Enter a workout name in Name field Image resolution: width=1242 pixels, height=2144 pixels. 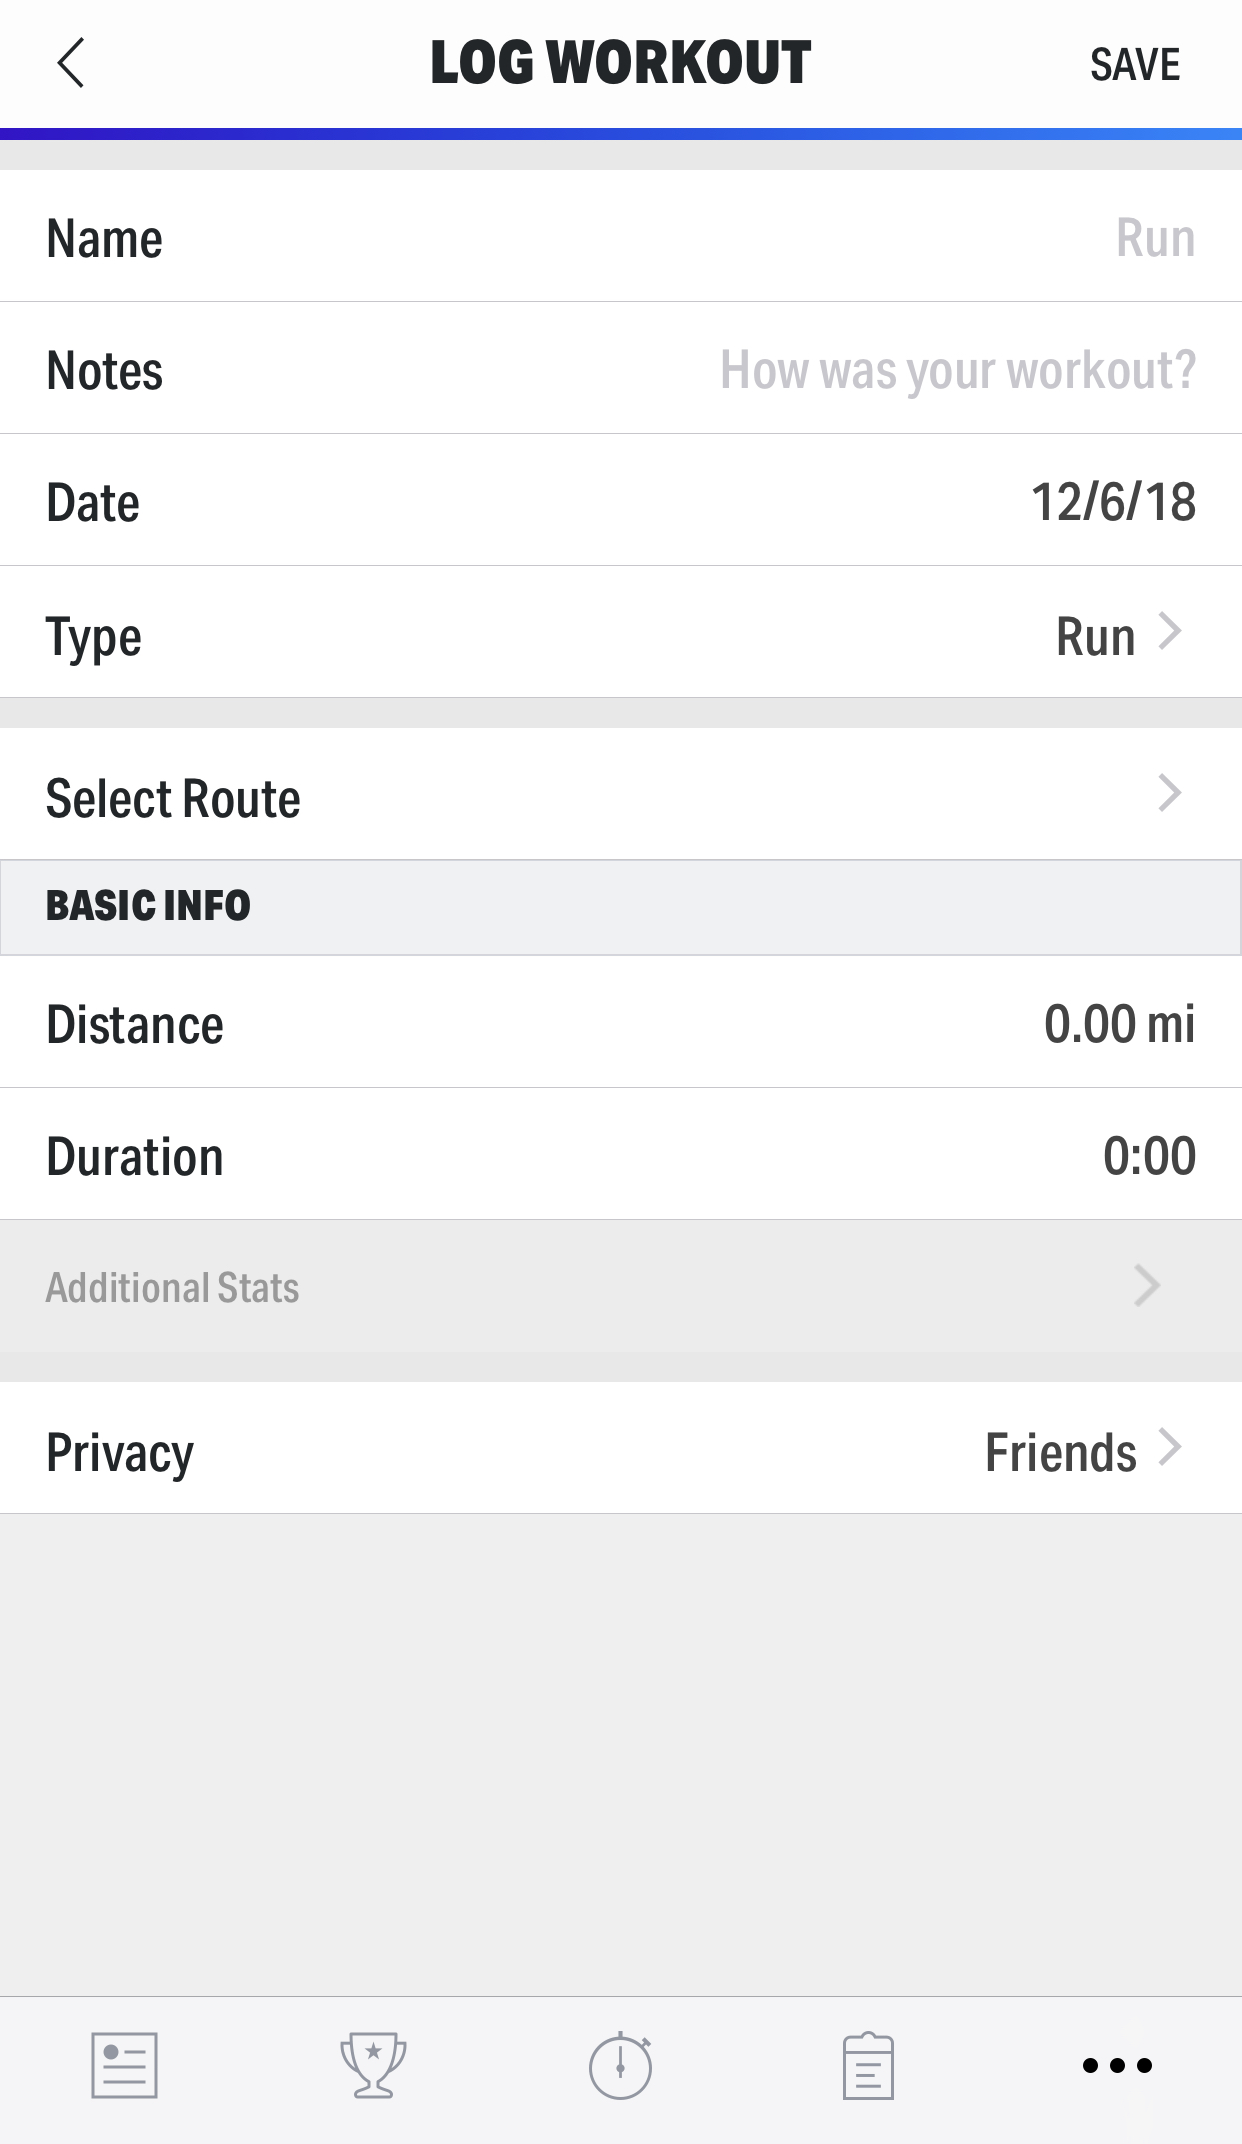click(x=621, y=236)
